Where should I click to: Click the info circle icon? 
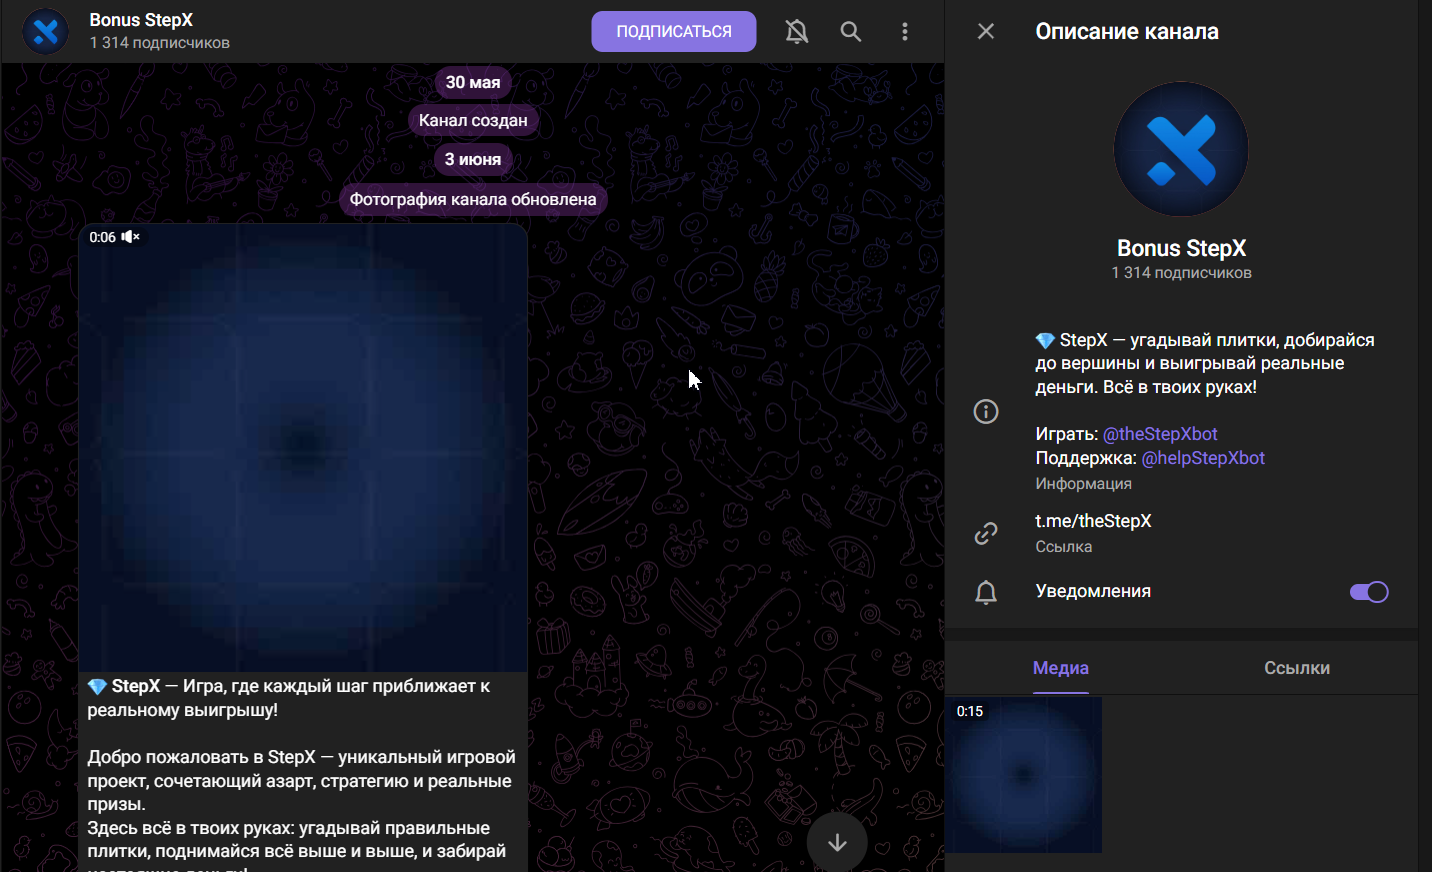click(986, 411)
